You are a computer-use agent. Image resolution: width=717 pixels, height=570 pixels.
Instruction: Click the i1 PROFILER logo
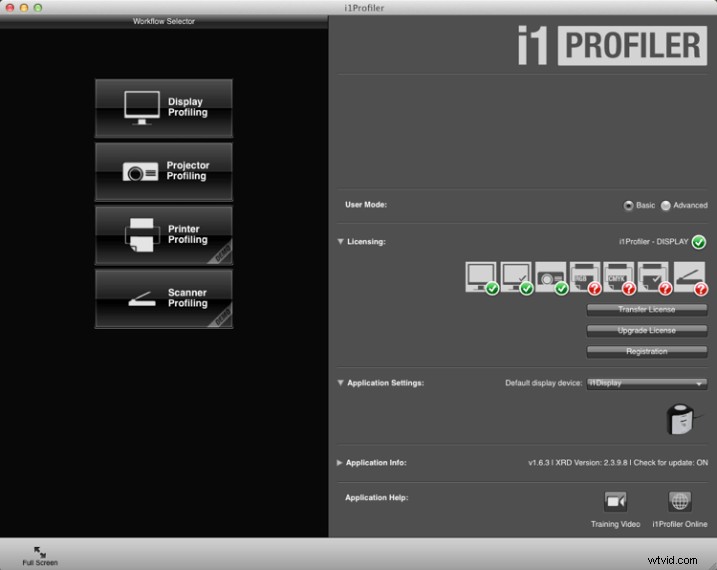(612, 45)
